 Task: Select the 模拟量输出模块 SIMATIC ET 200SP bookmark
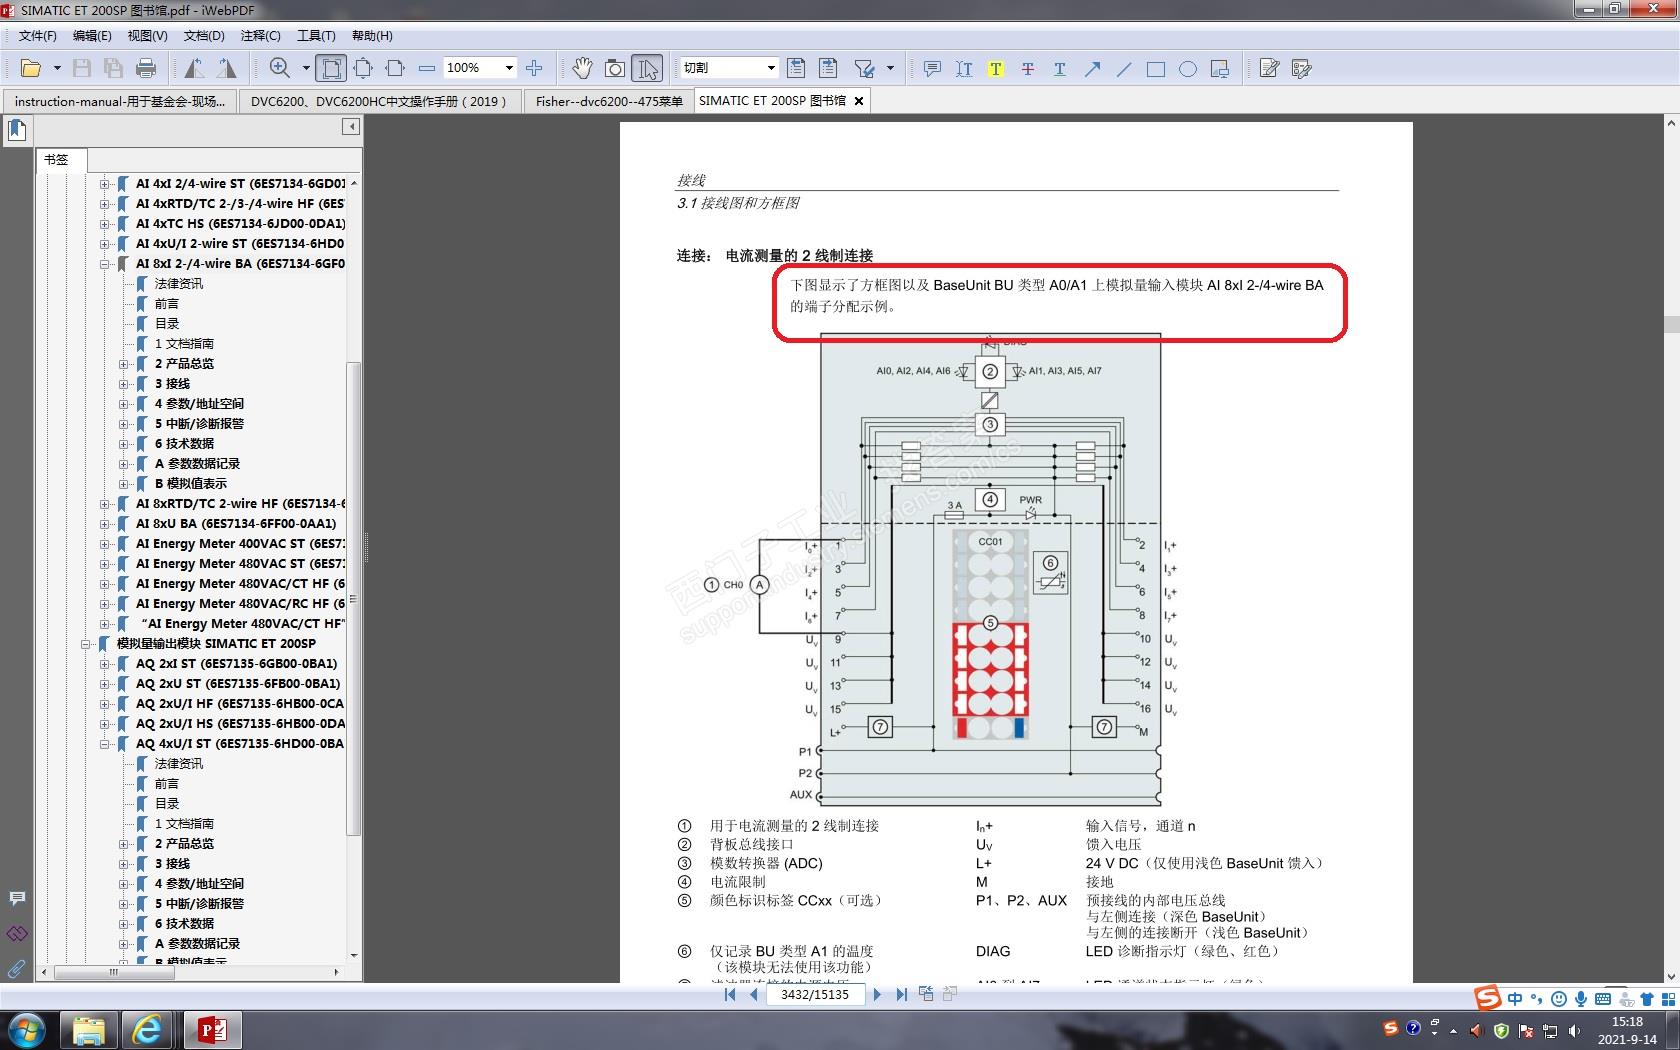[x=216, y=644]
